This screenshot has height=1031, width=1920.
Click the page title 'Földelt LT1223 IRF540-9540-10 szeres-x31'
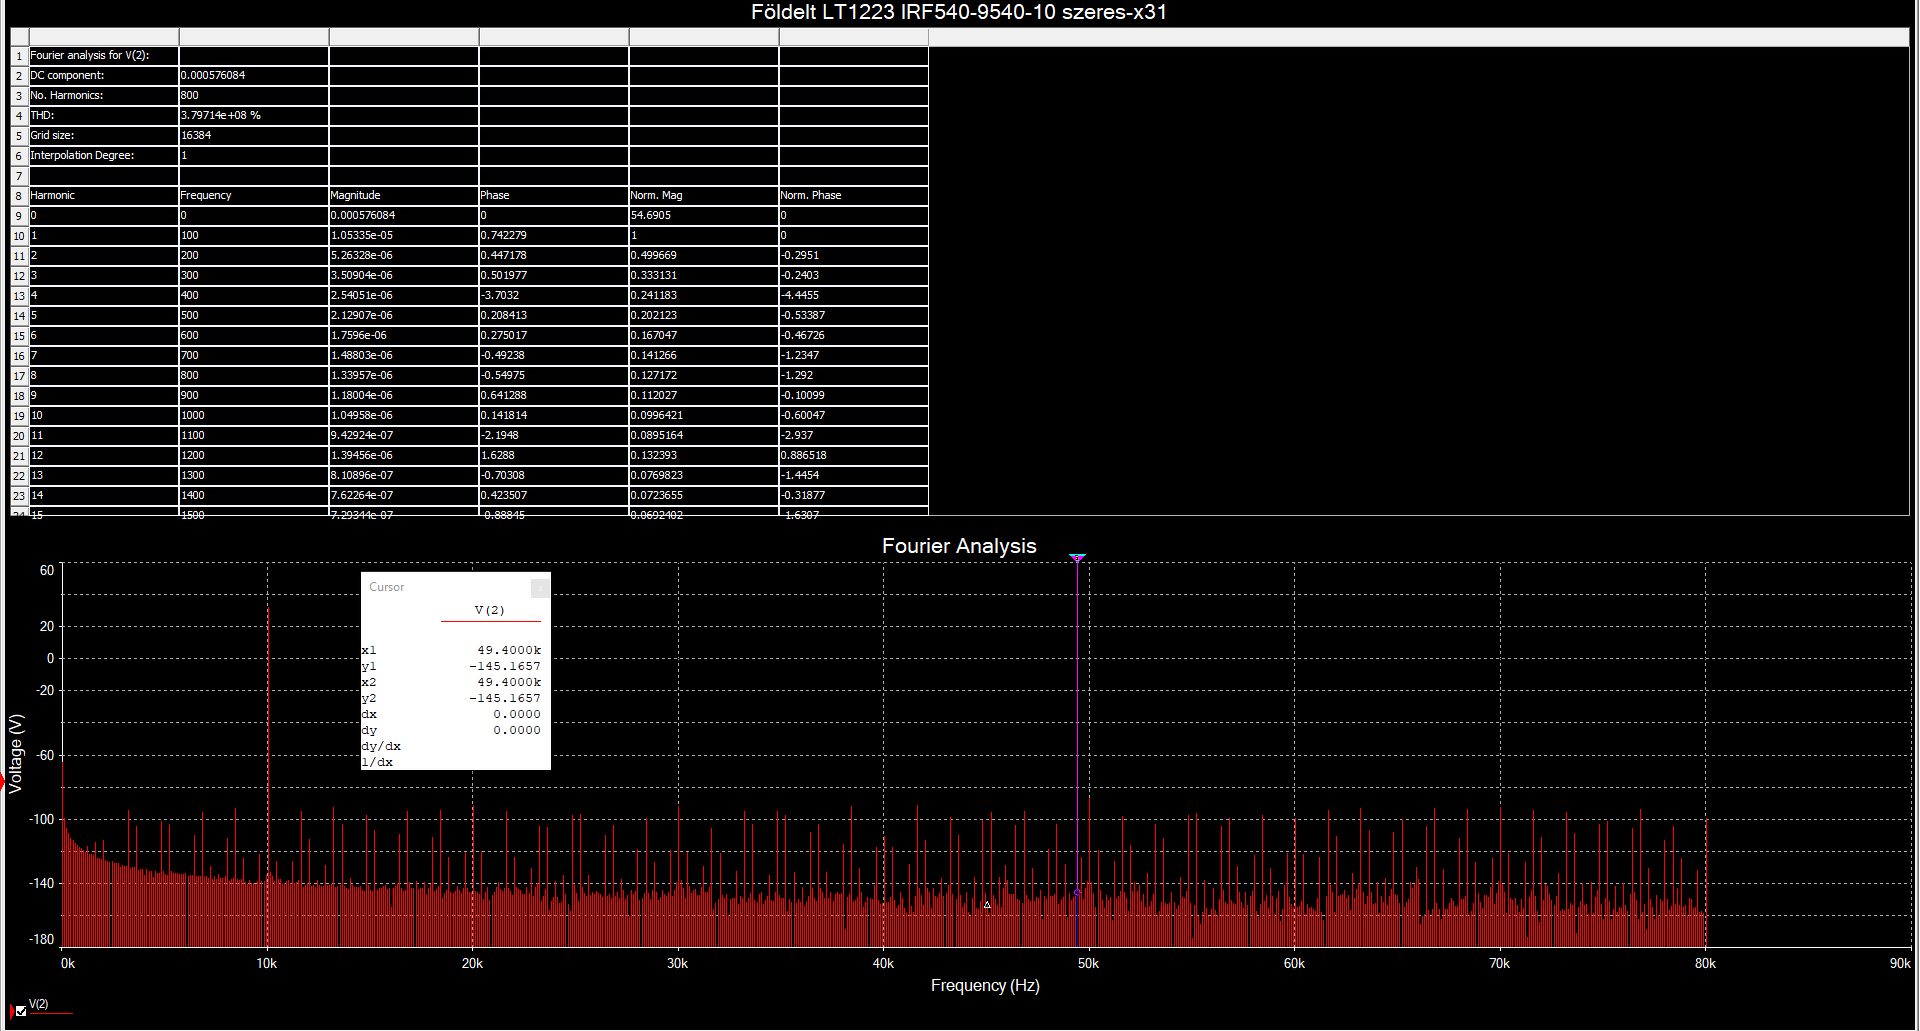click(959, 12)
